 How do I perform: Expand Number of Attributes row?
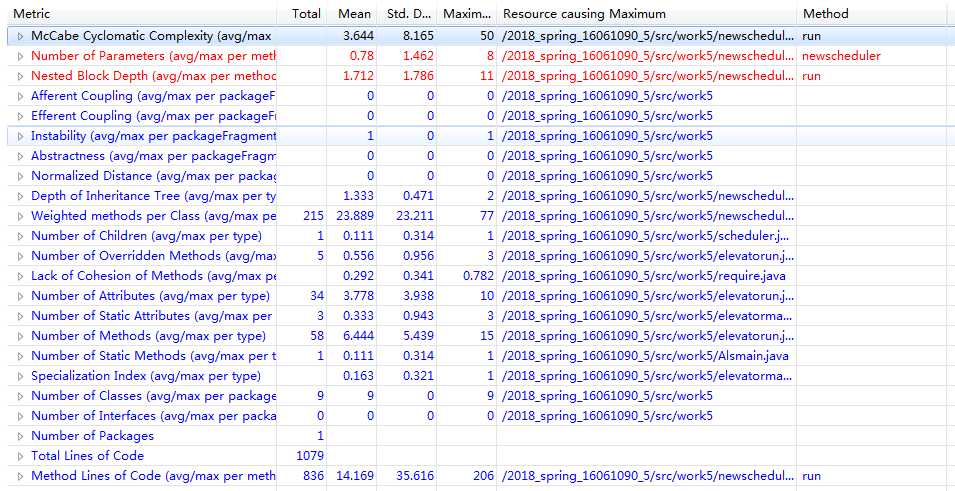click(21, 297)
